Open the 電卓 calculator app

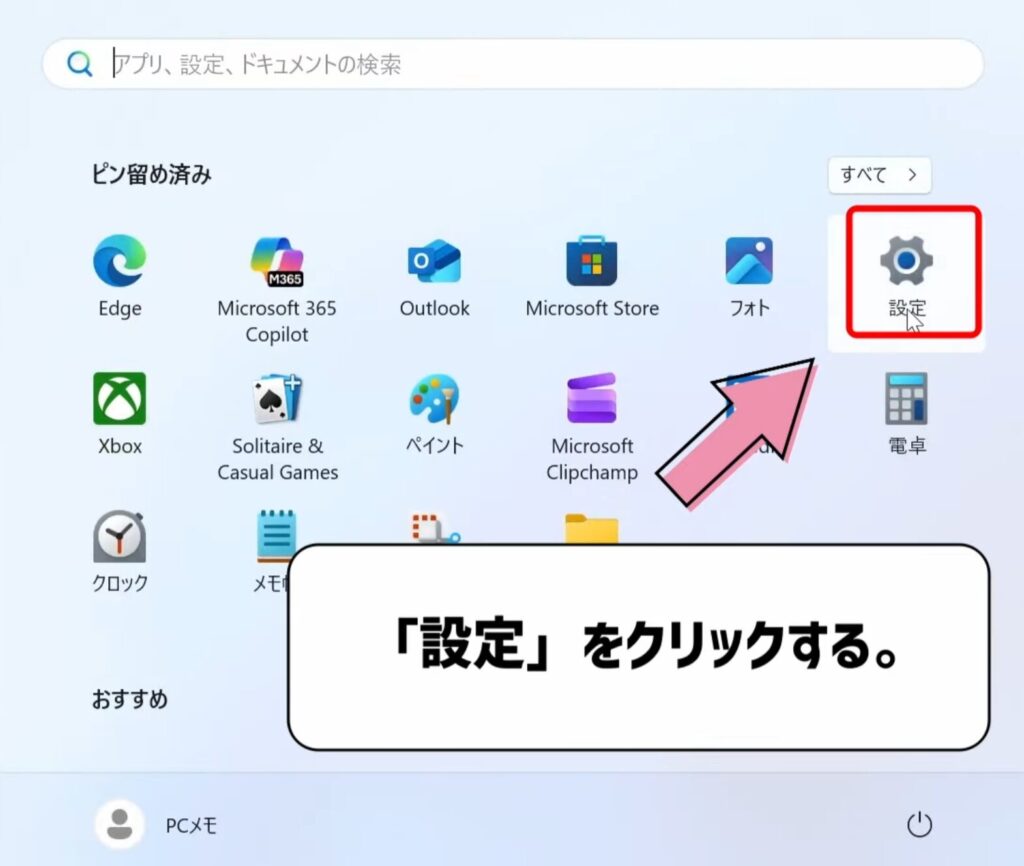coord(906,400)
